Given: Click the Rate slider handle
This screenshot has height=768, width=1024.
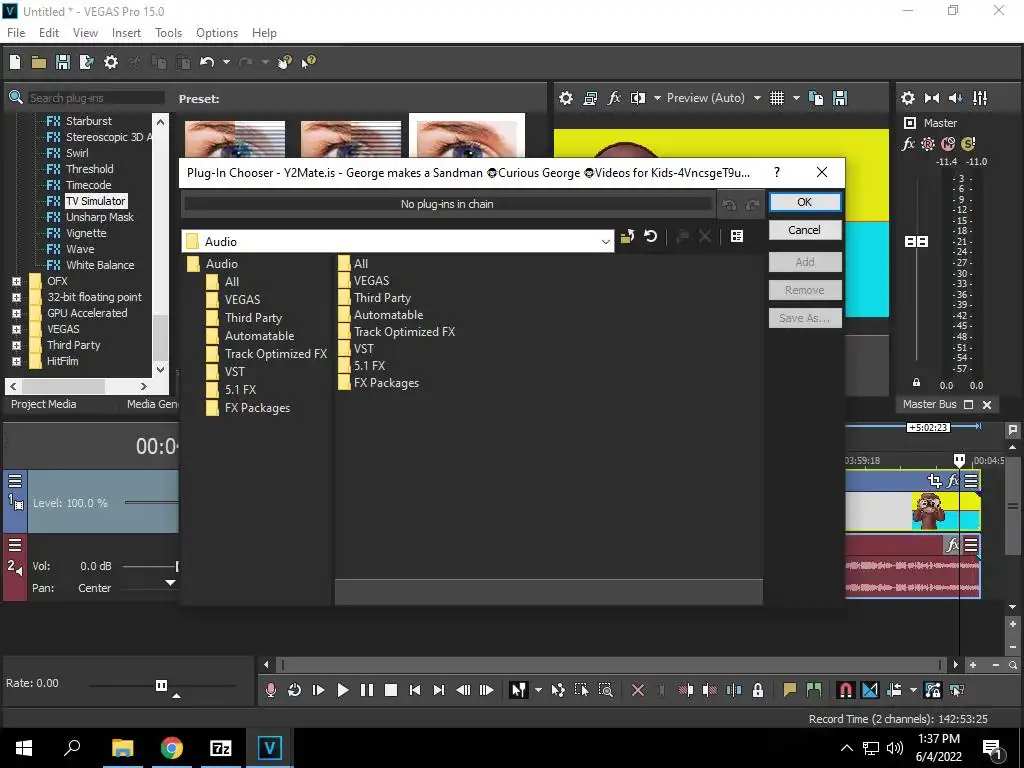Looking at the screenshot, I should 161,685.
